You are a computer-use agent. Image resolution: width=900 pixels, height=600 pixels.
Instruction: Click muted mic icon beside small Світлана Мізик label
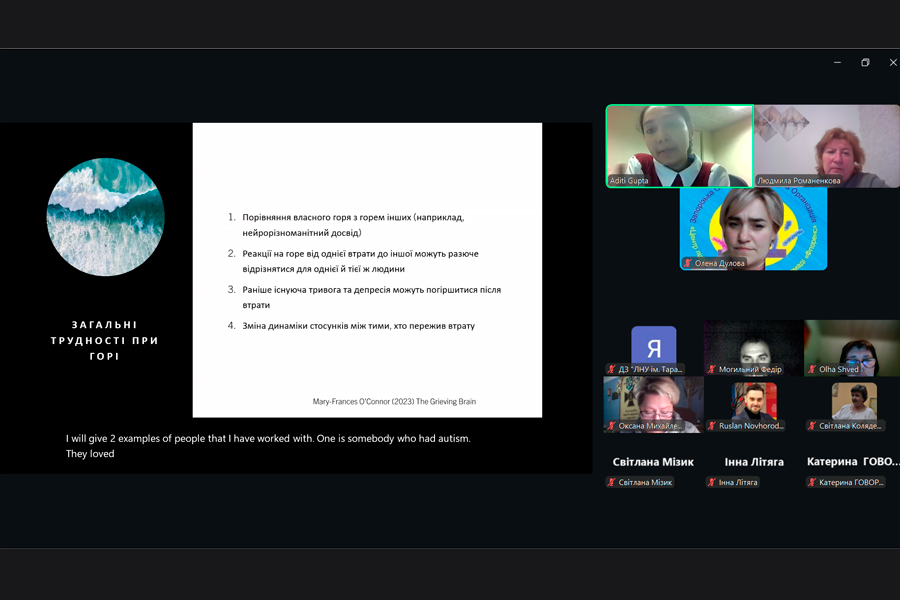(611, 482)
